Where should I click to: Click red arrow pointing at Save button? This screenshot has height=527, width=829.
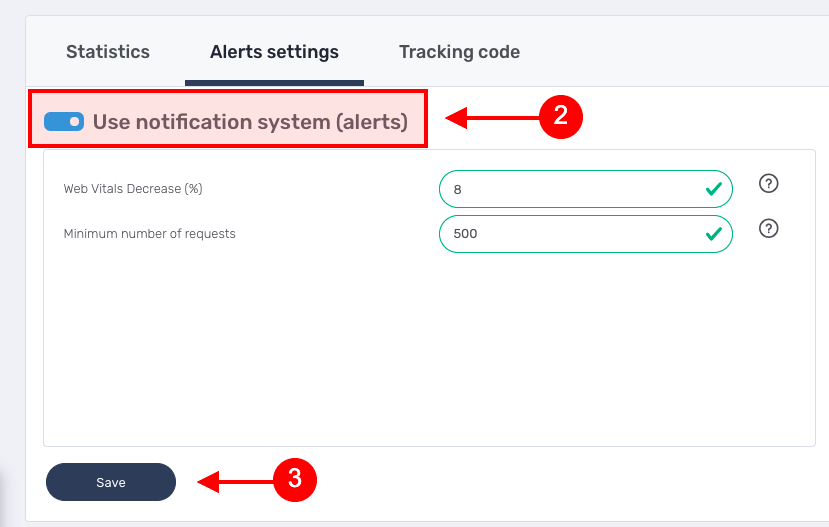[x=235, y=482]
